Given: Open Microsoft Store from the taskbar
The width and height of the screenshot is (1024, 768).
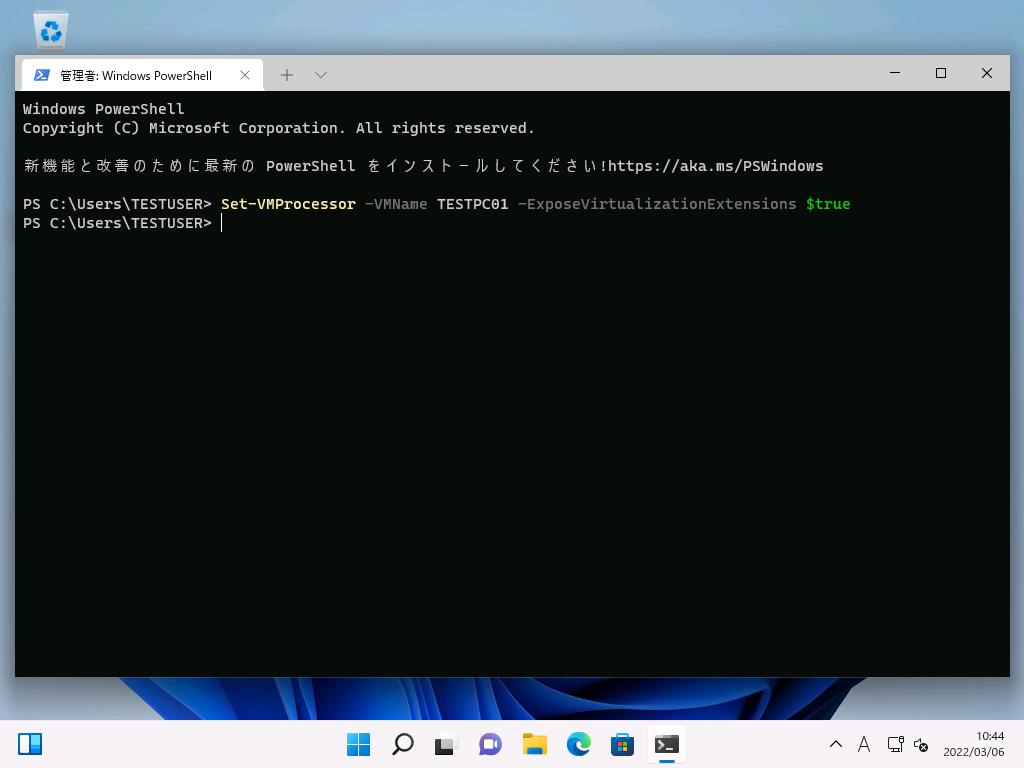Looking at the screenshot, I should 622,744.
